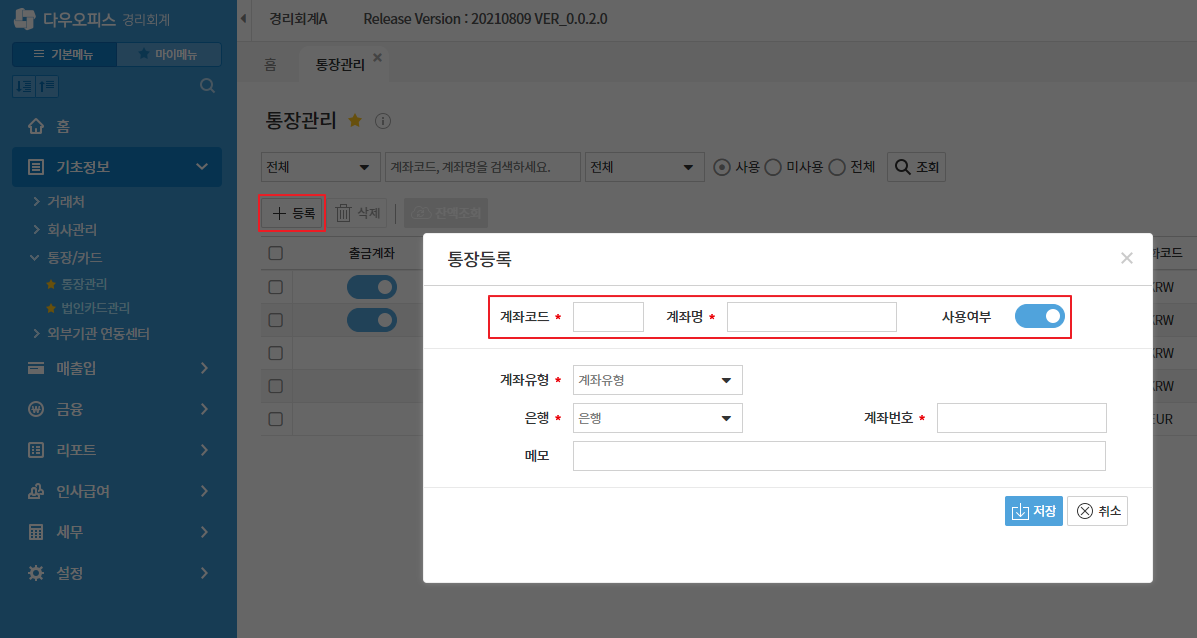The height and width of the screenshot is (638, 1197).
Task: Open 법인카드관리 in the sidebar
Action: [x=95, y=308]
